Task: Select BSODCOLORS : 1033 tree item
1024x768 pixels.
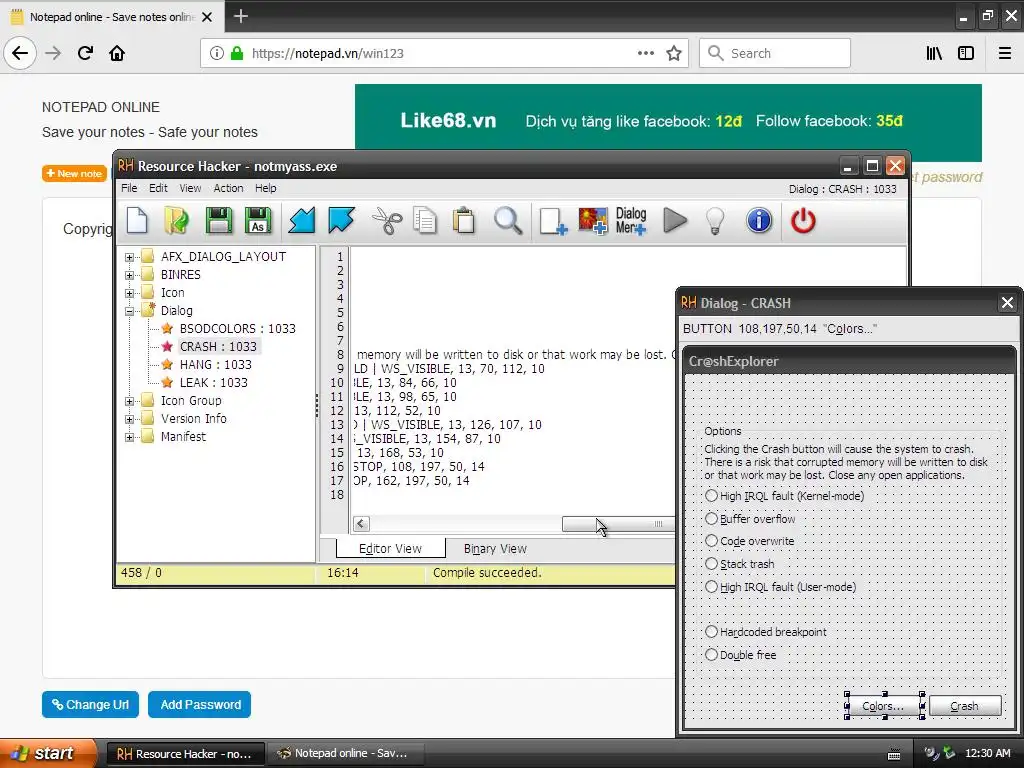Action: coord(237,328)
